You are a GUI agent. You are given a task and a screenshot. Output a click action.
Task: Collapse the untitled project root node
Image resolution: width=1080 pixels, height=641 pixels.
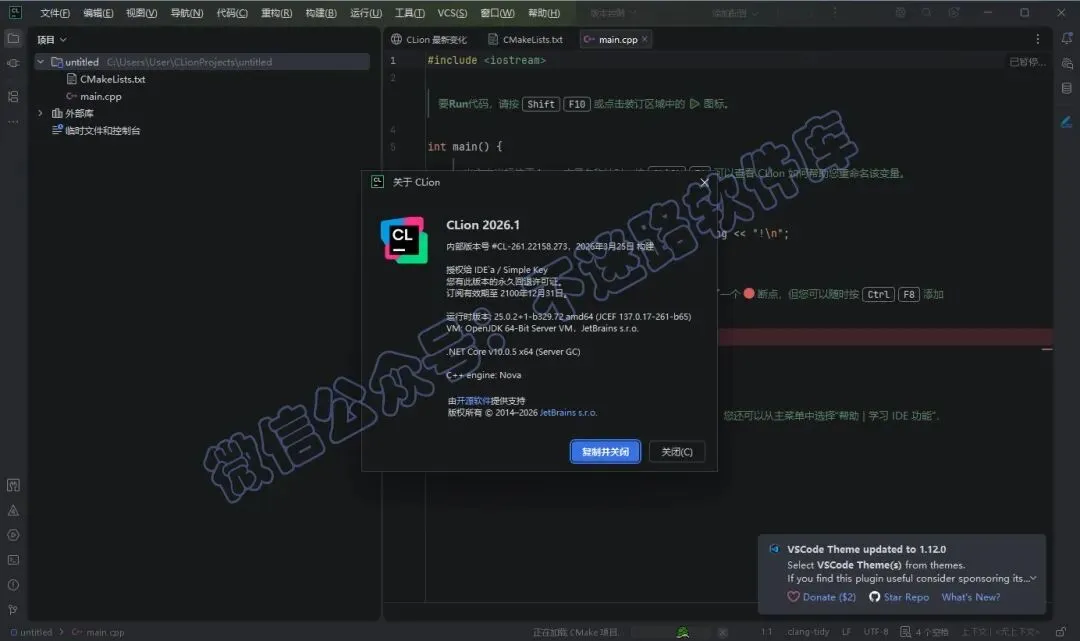(x=41, y=62)
